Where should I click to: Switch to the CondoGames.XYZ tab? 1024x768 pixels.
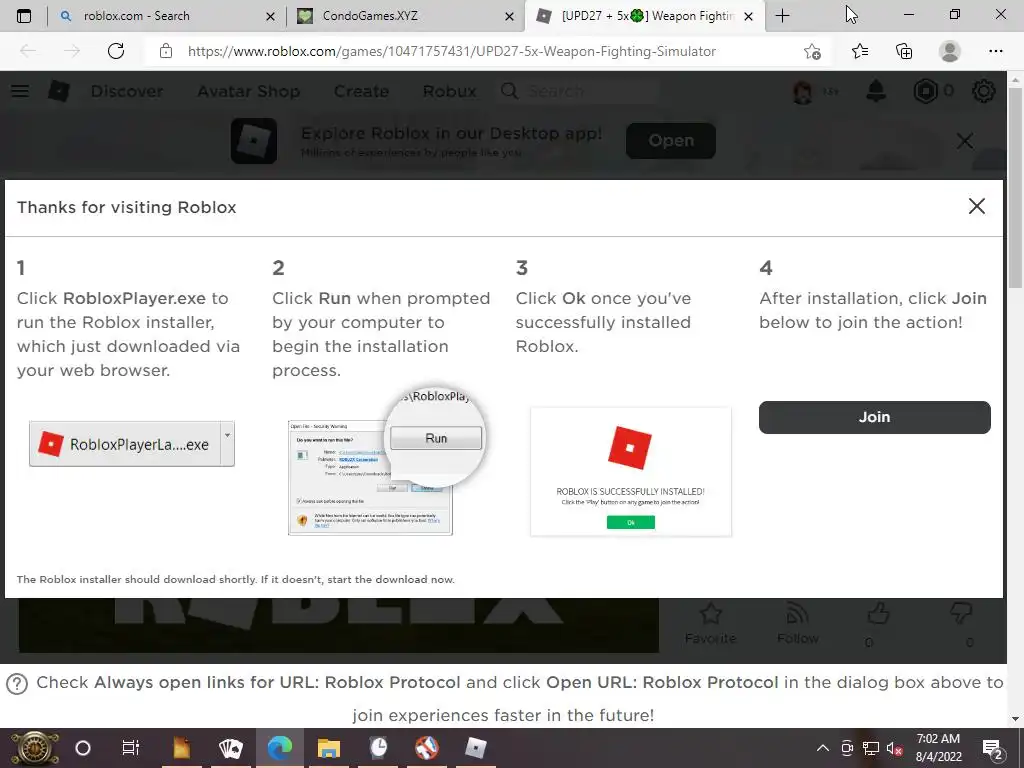point(405,16)
